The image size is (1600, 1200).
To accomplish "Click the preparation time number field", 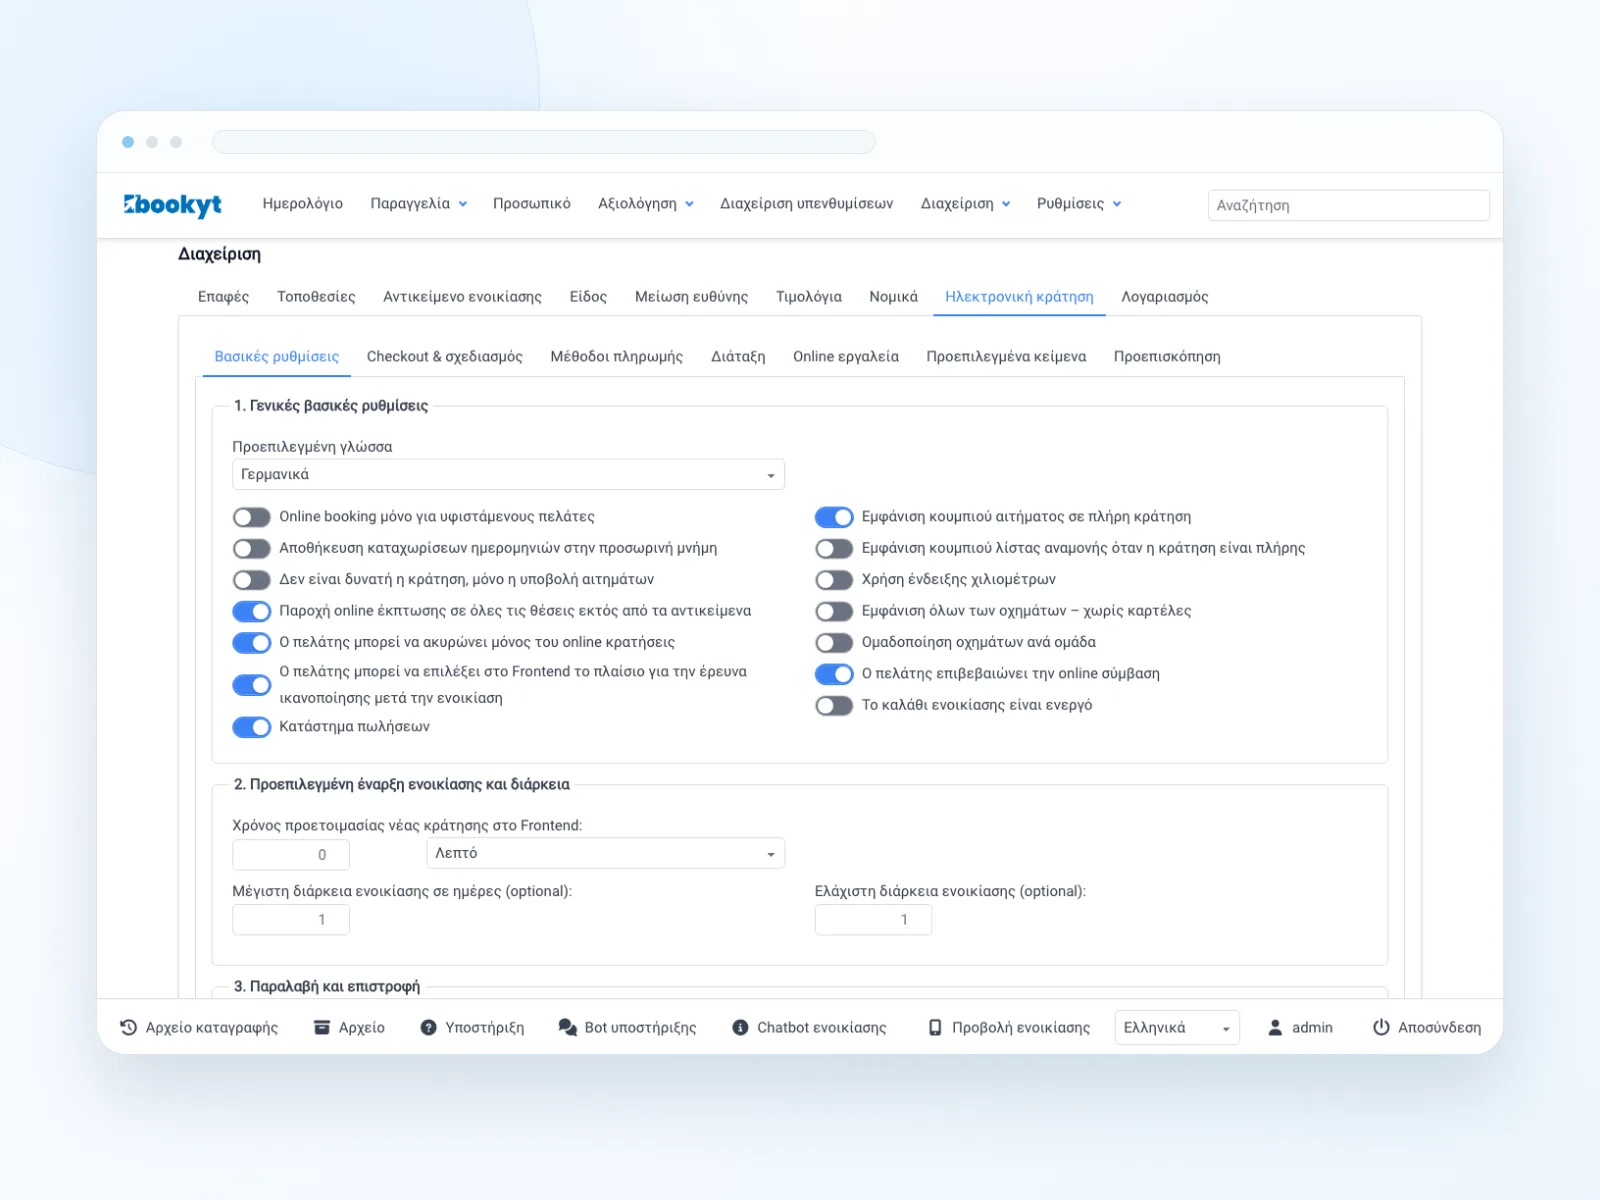I will 291,854.
